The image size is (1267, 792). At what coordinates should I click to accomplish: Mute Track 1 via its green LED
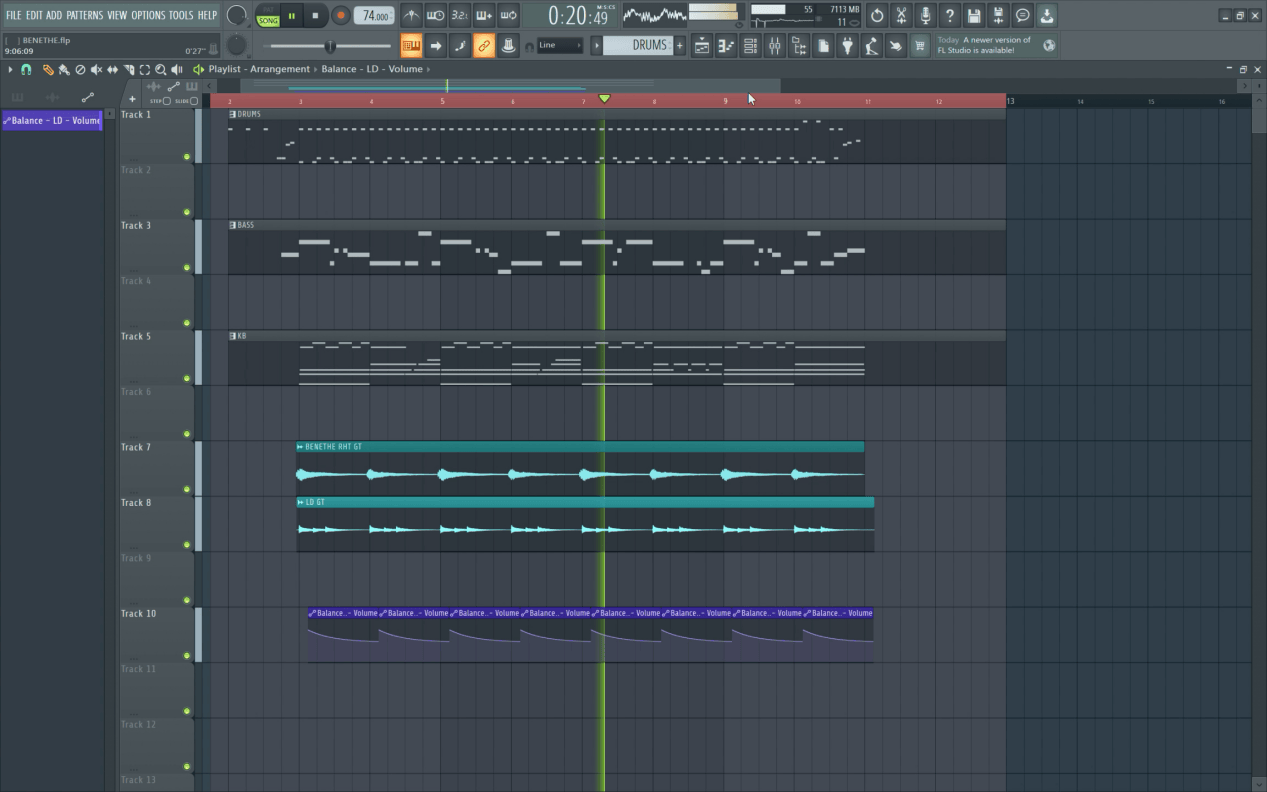coord(187,157)
